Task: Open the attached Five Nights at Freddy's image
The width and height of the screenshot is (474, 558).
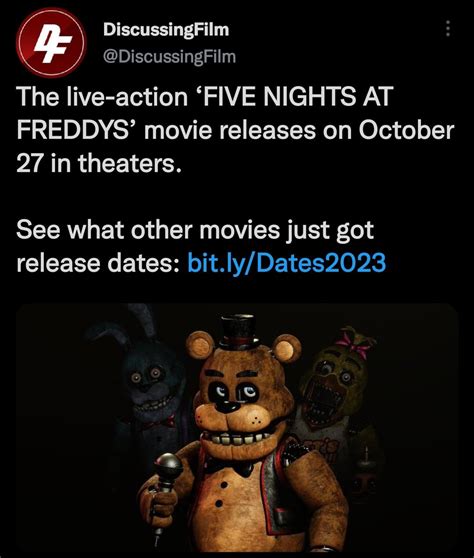Action: (x=237, y=428)
